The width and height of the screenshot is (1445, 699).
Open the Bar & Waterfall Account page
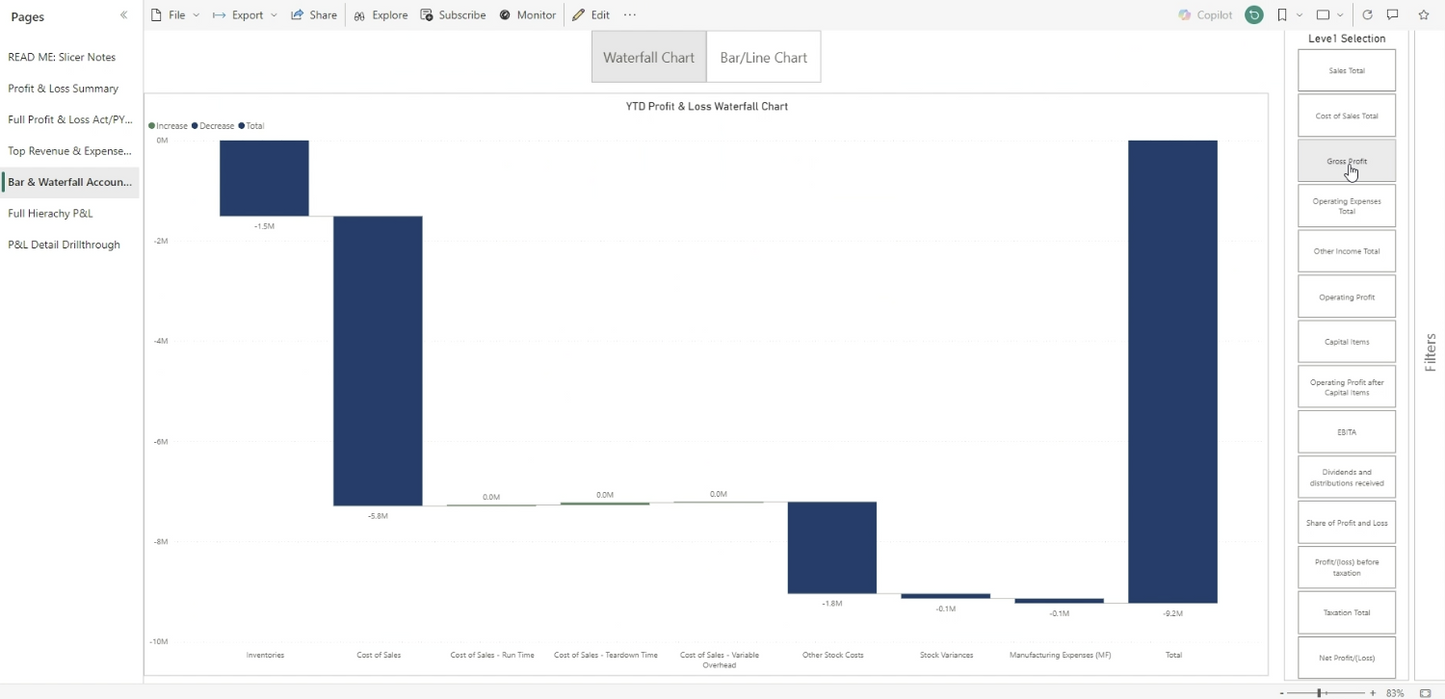click(70, 182)
